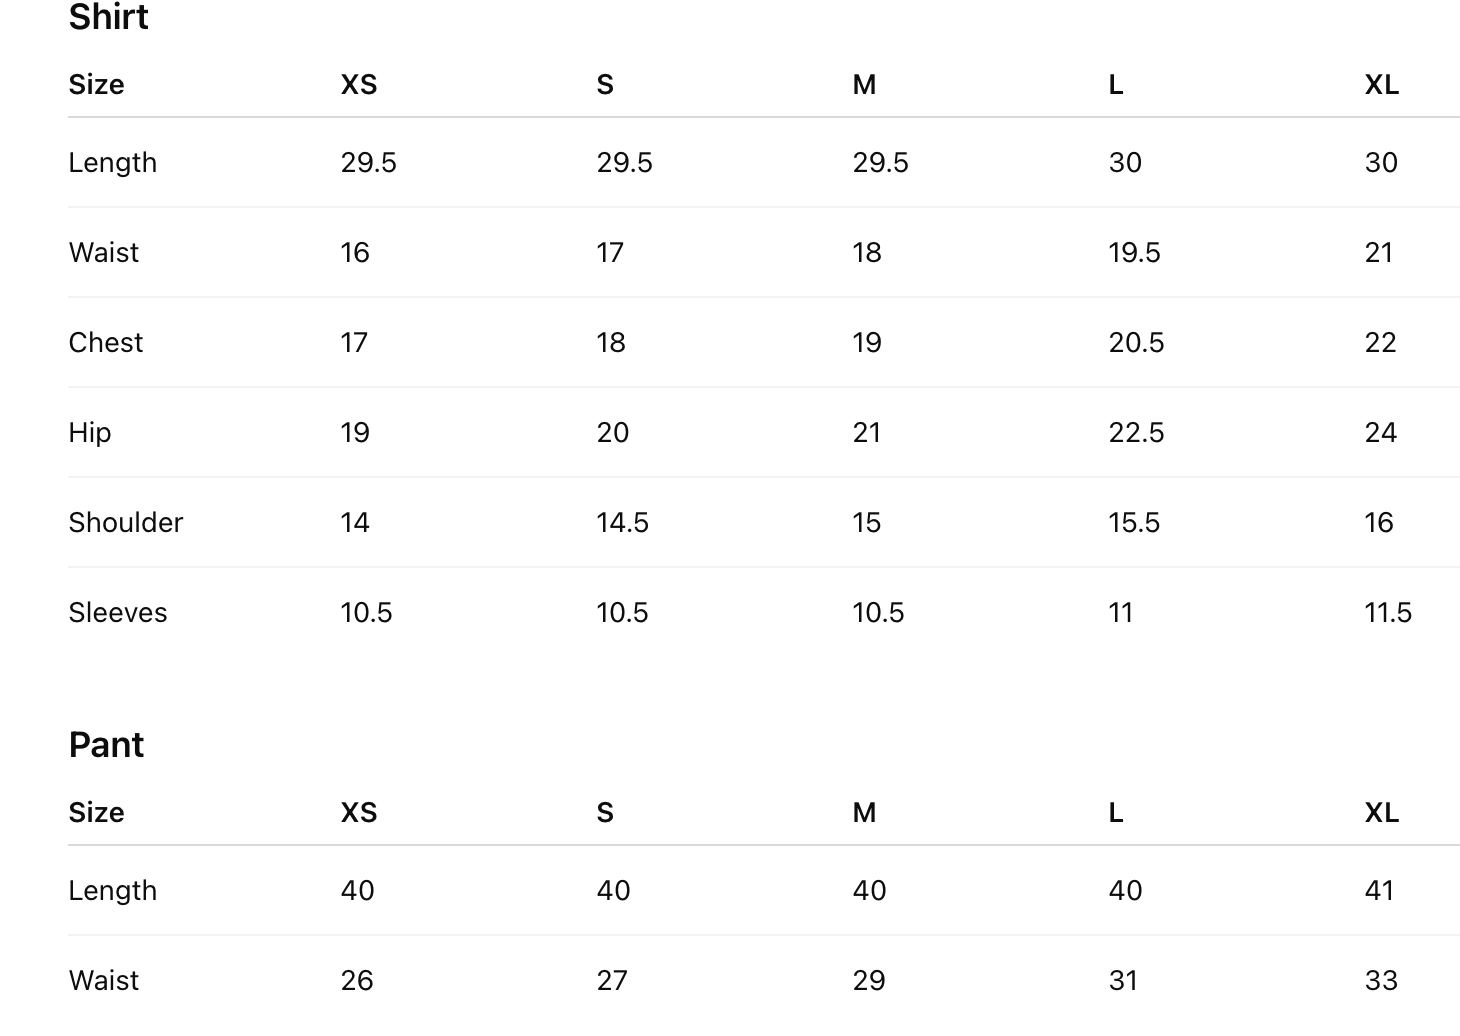Select Pant Waist value 29 for size M

coord(868,981)
